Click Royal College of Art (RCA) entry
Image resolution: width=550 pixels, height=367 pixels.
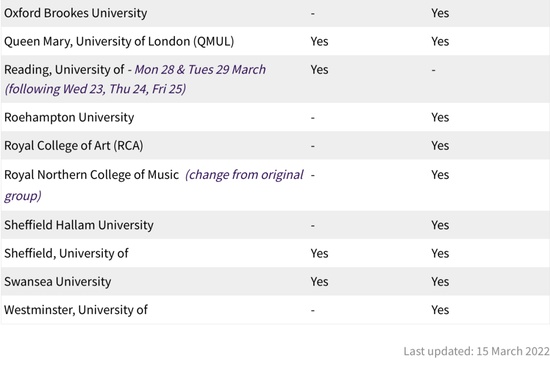pos(74,146)
